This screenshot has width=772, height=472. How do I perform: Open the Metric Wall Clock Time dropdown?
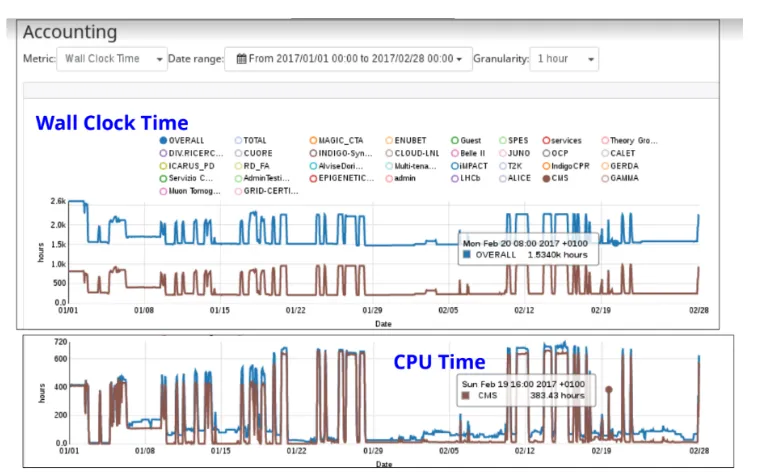[x=112, y=59]
